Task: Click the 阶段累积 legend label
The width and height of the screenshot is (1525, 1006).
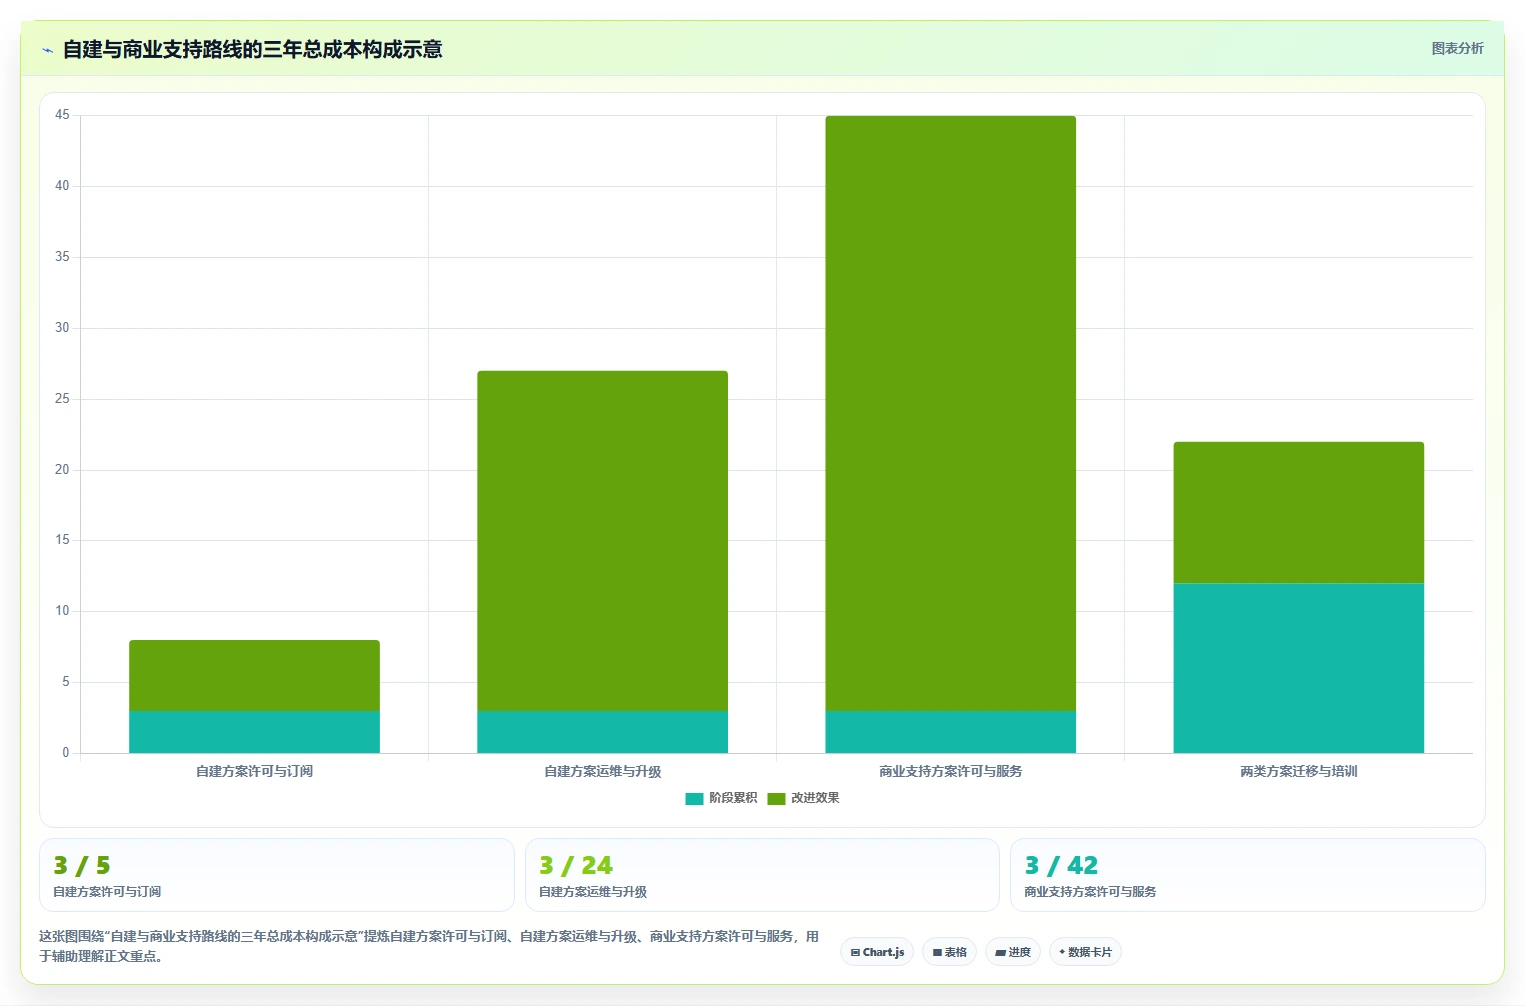Action: point(733,798)
